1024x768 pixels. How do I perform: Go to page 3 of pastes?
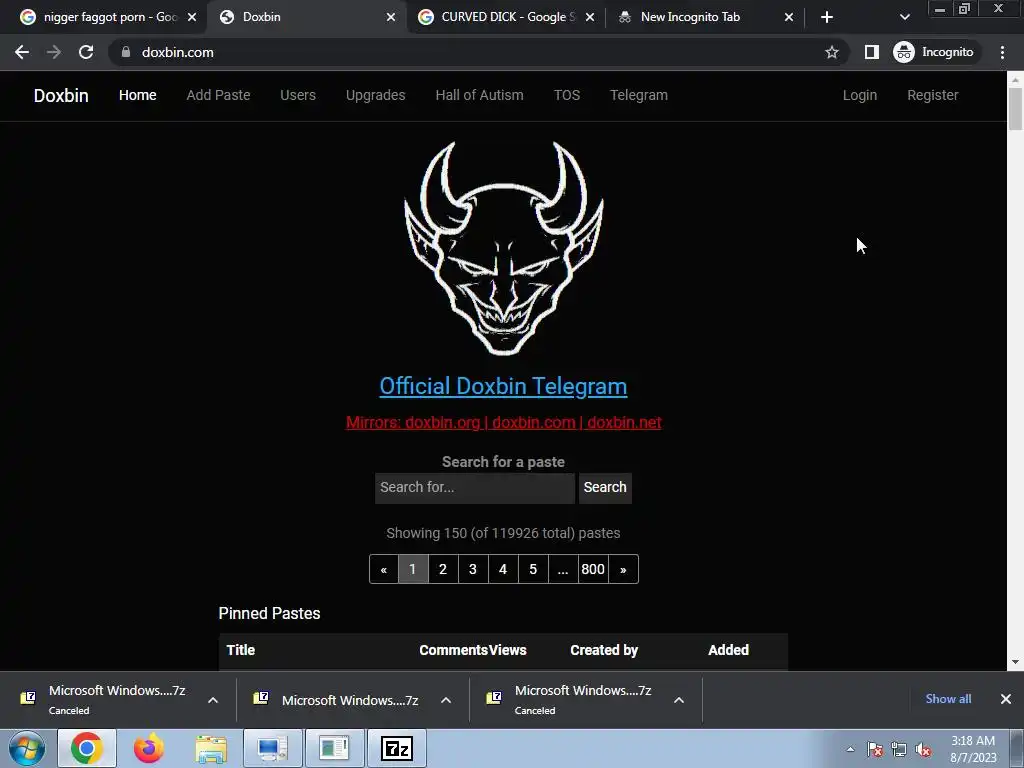tap(473, 569)
